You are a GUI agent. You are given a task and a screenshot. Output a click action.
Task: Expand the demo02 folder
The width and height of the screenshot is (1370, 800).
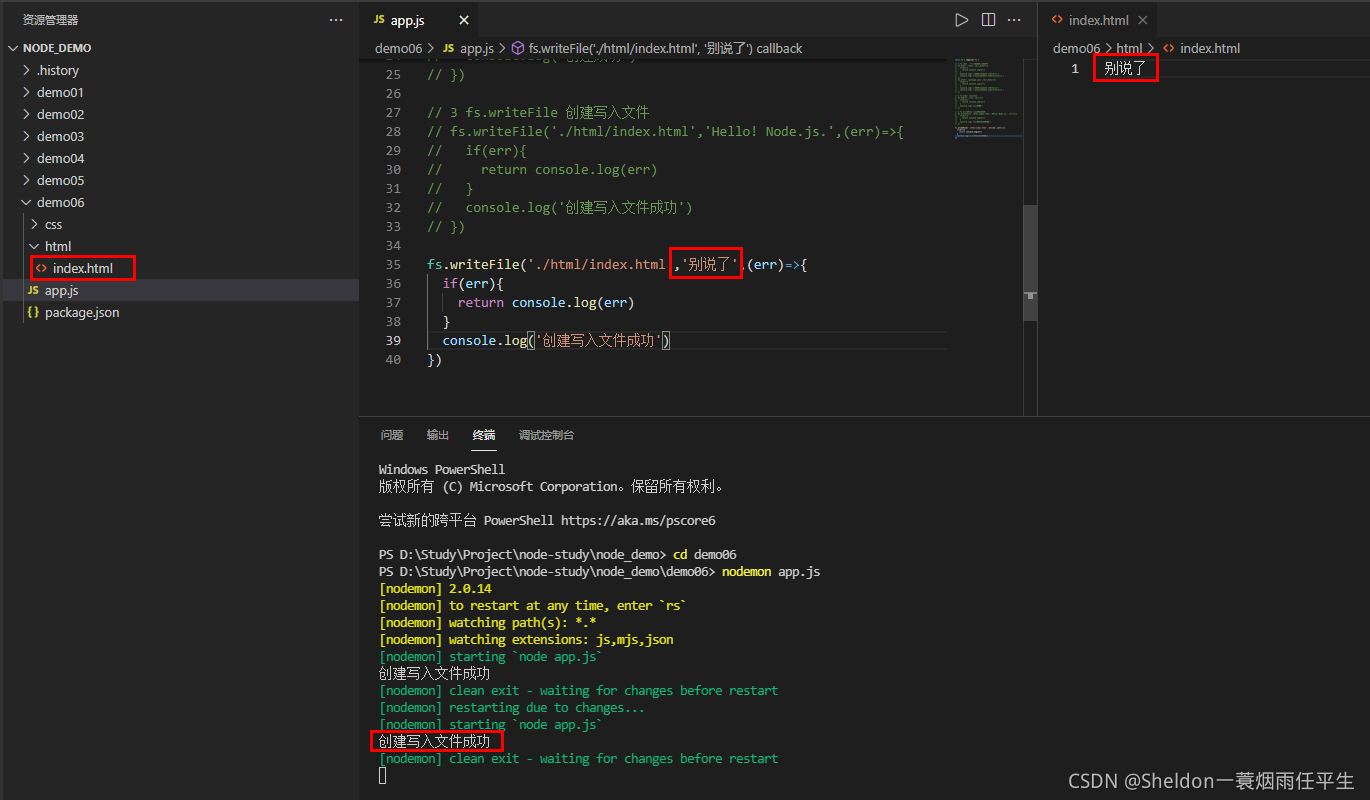click(60, 114)
